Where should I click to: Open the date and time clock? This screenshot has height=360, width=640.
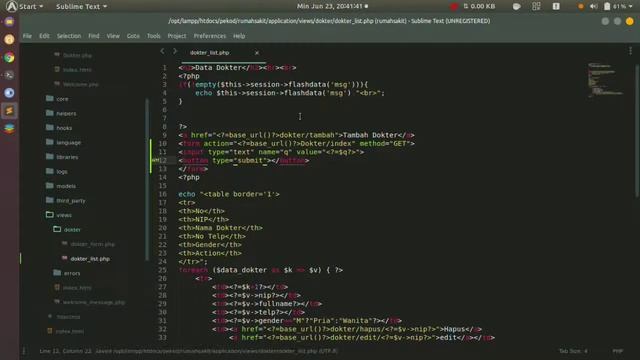pyautogui.click(x=332, y=6)
